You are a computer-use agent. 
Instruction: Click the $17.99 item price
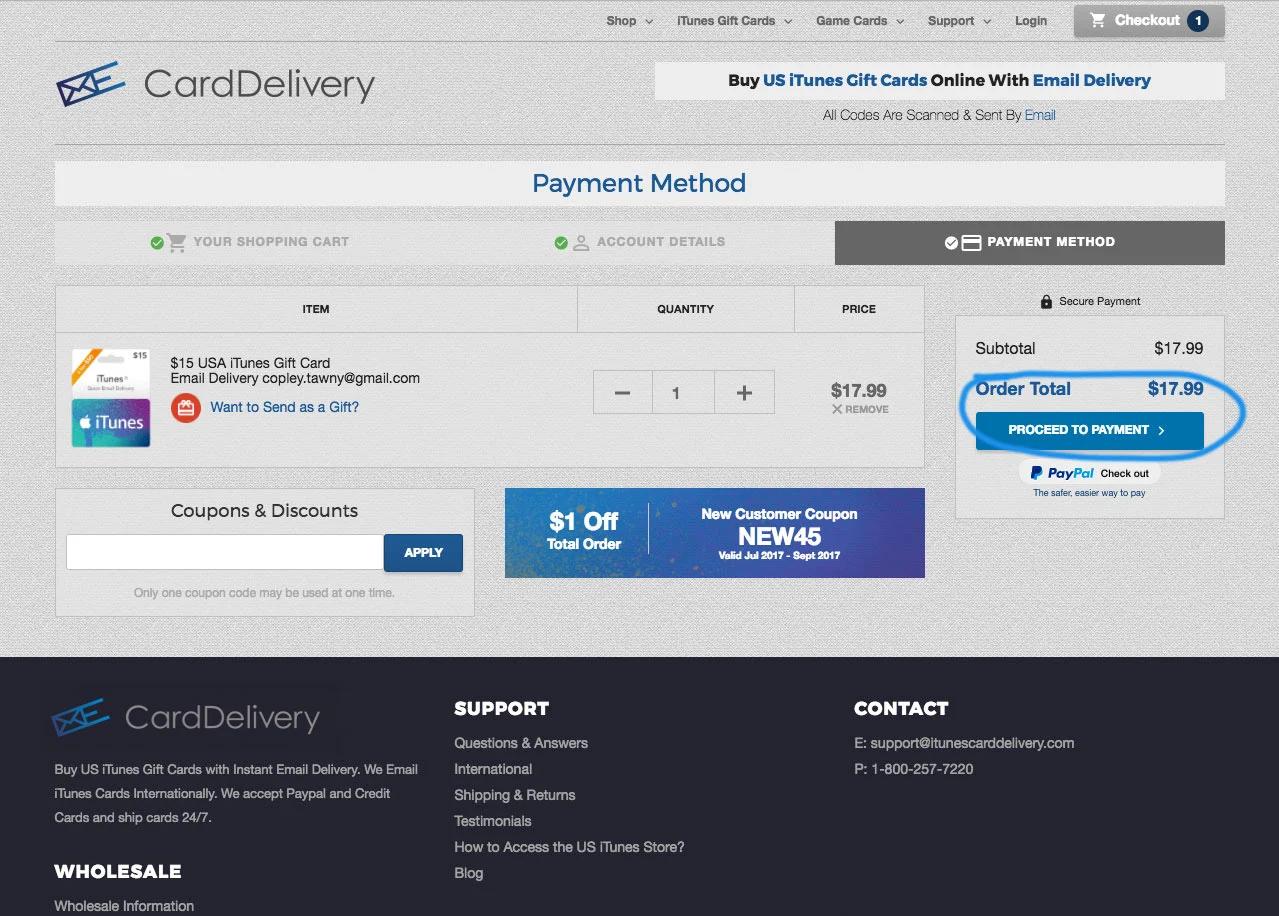(x=859, y=391)
